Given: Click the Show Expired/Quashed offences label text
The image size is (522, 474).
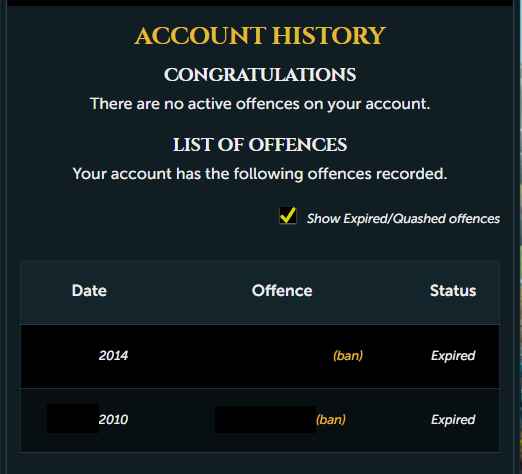Looking at the screenshot, I should [403, 219].
